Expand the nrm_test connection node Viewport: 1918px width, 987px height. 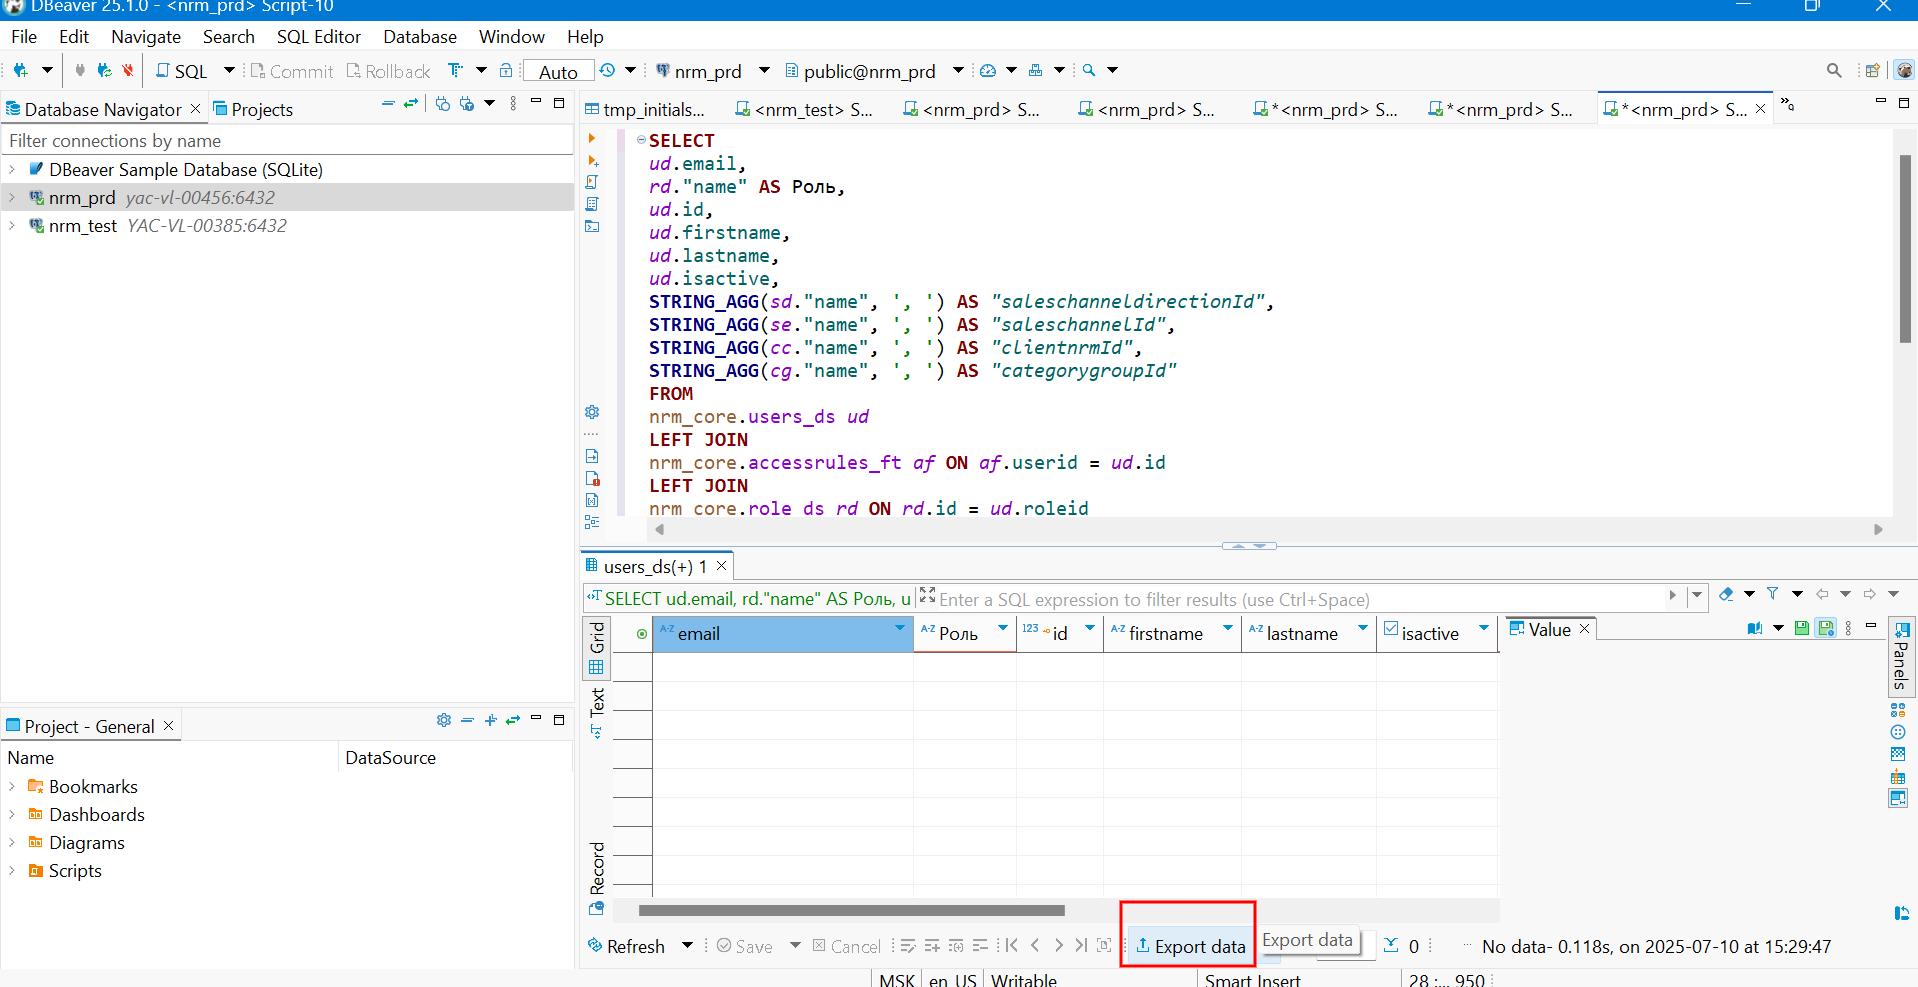point(12,226)
